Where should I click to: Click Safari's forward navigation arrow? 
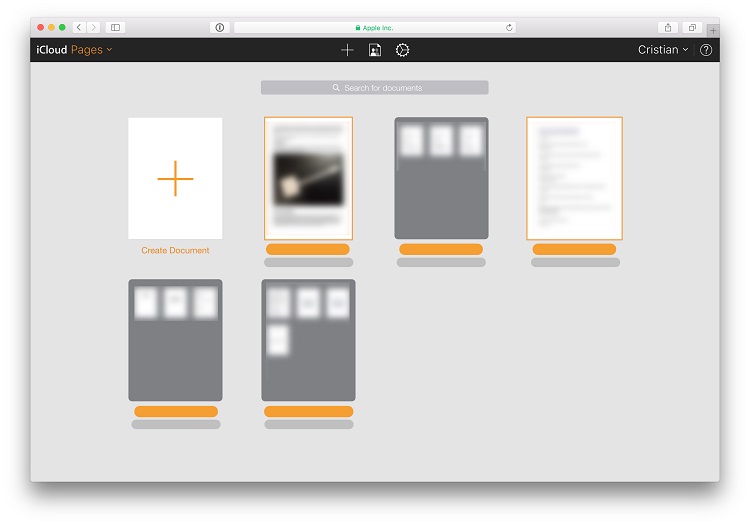[93, 27]
